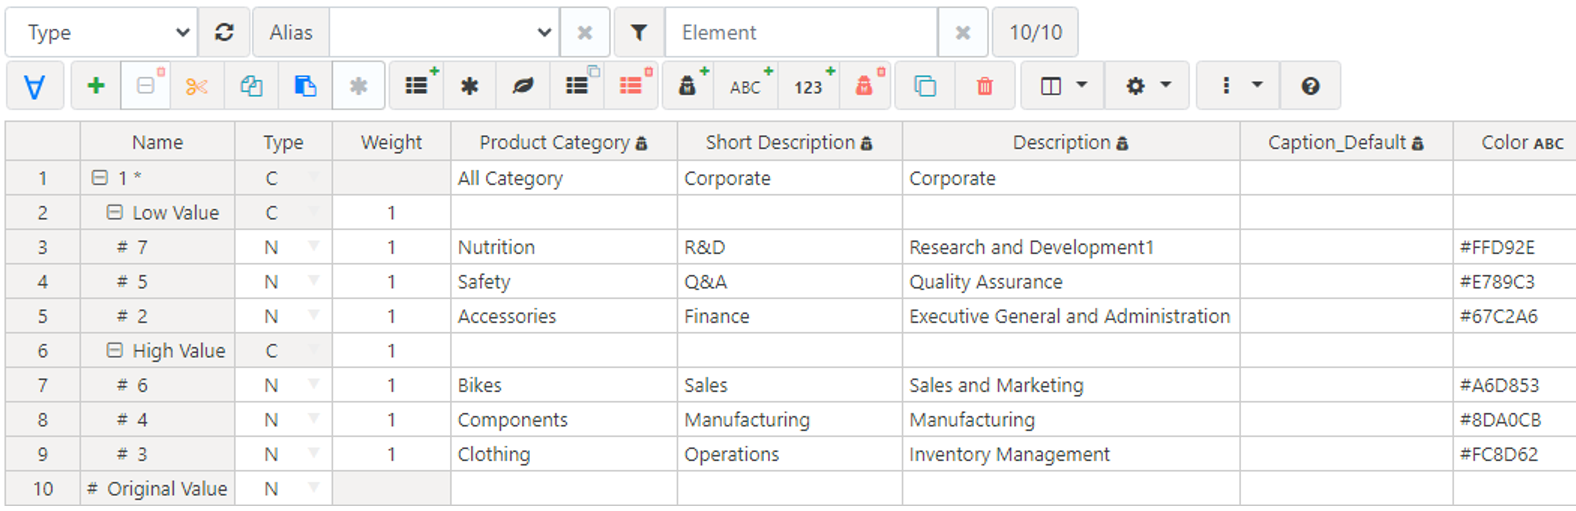The height and width of the screenshot is (511, 1576).
Task: Click the 'Components' product category cell
Action: 564,420
